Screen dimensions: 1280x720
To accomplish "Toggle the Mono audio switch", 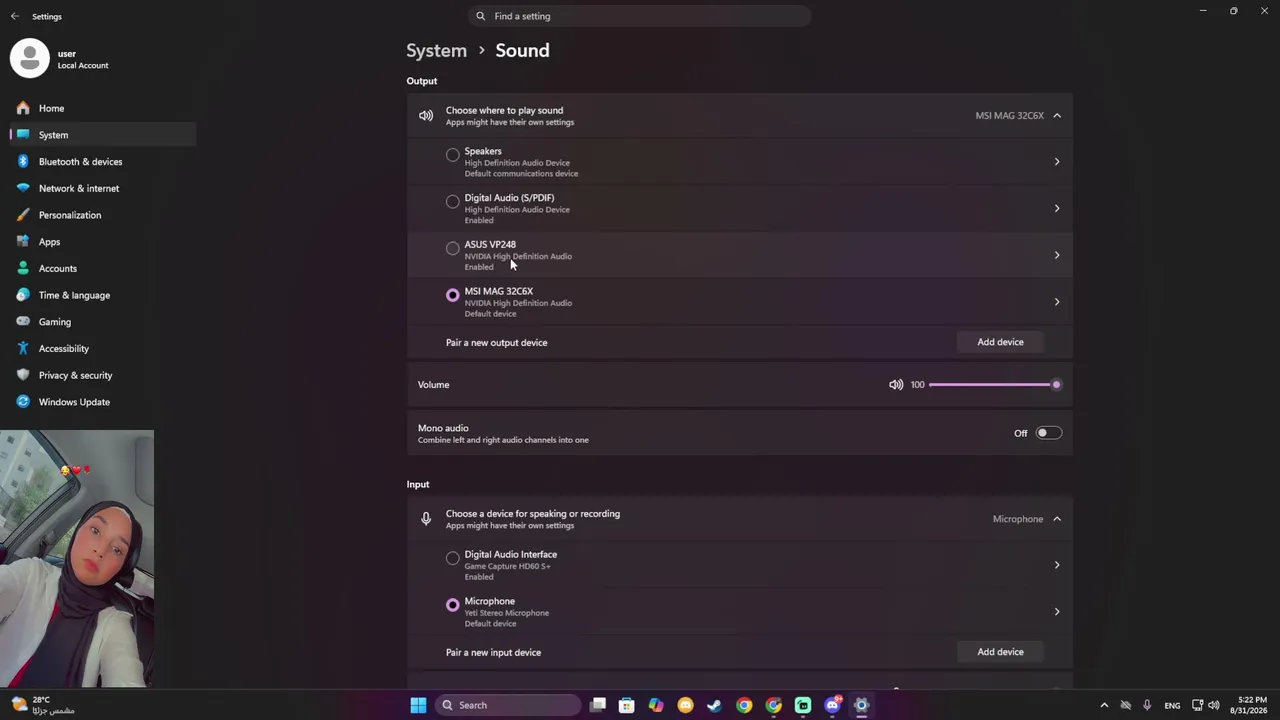I will [x=1048, y=433].
